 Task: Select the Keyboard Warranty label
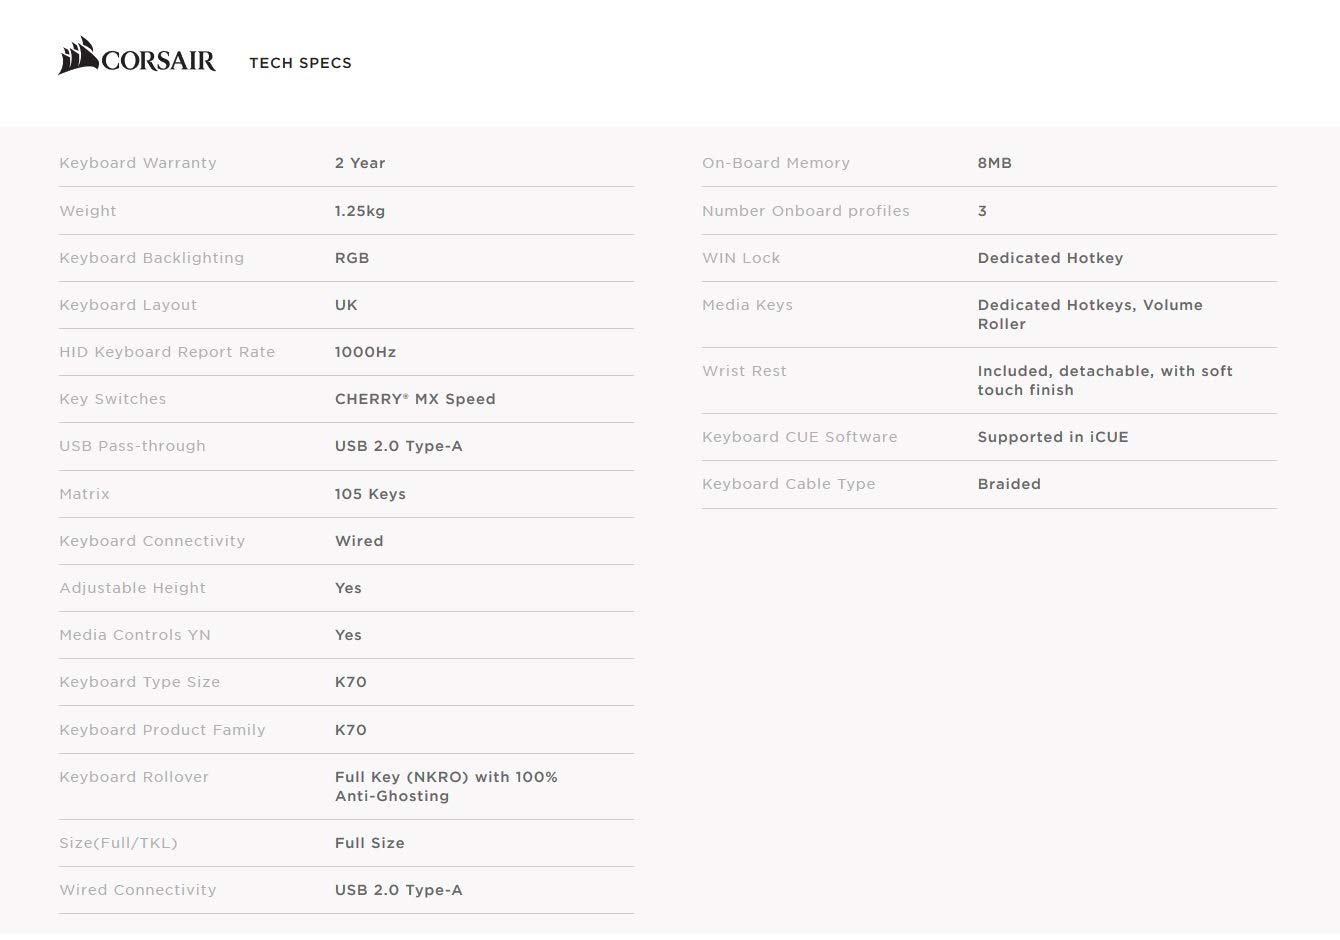pyautogui.click(x=138, y=163)
